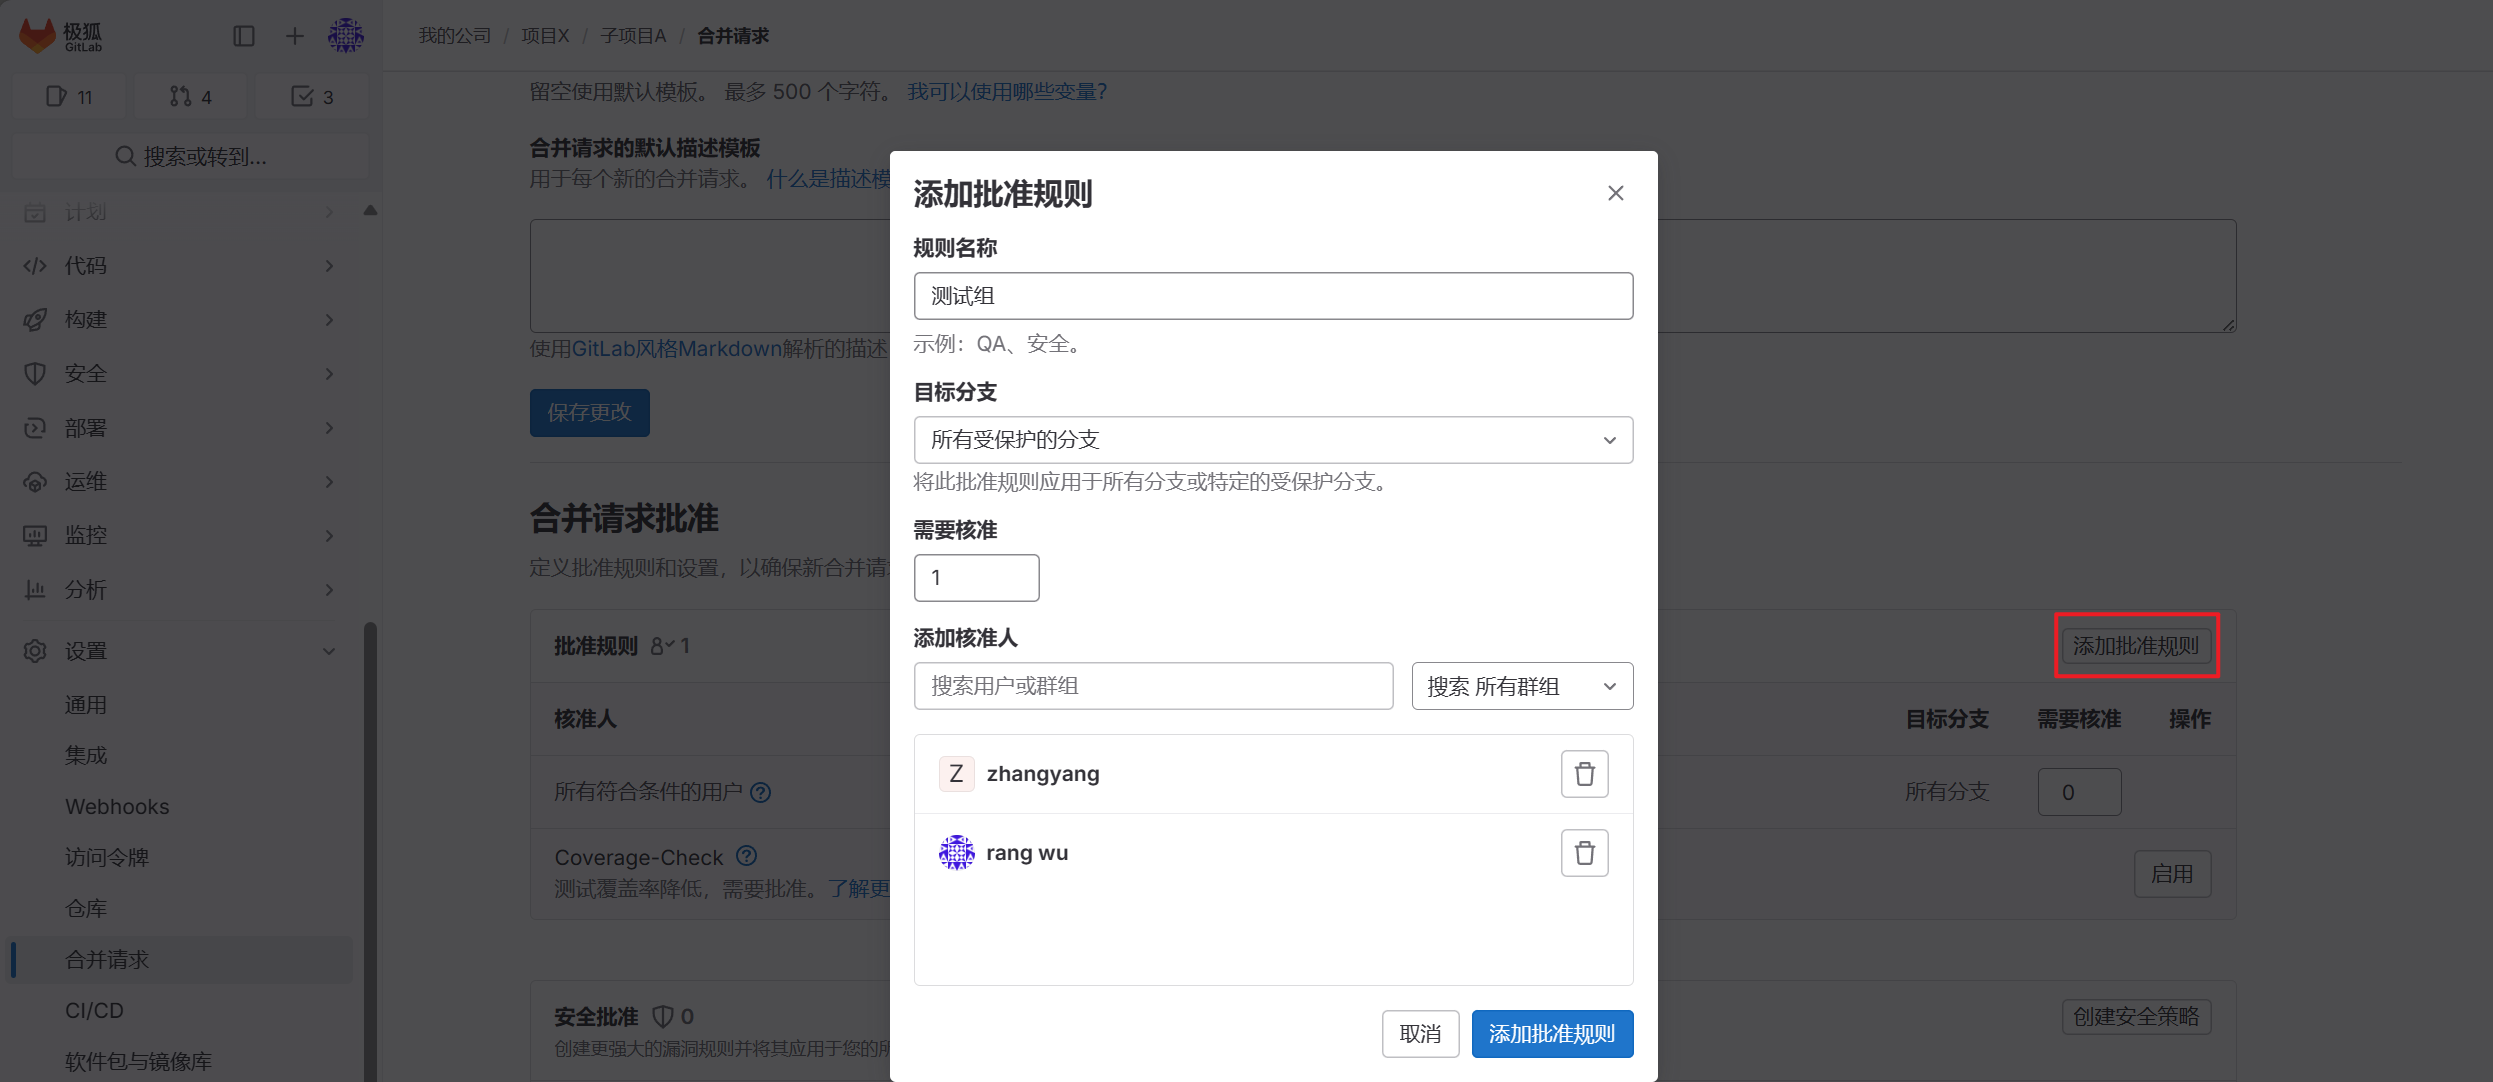Open the CI/CD settings menu item

click(95, 1010)
